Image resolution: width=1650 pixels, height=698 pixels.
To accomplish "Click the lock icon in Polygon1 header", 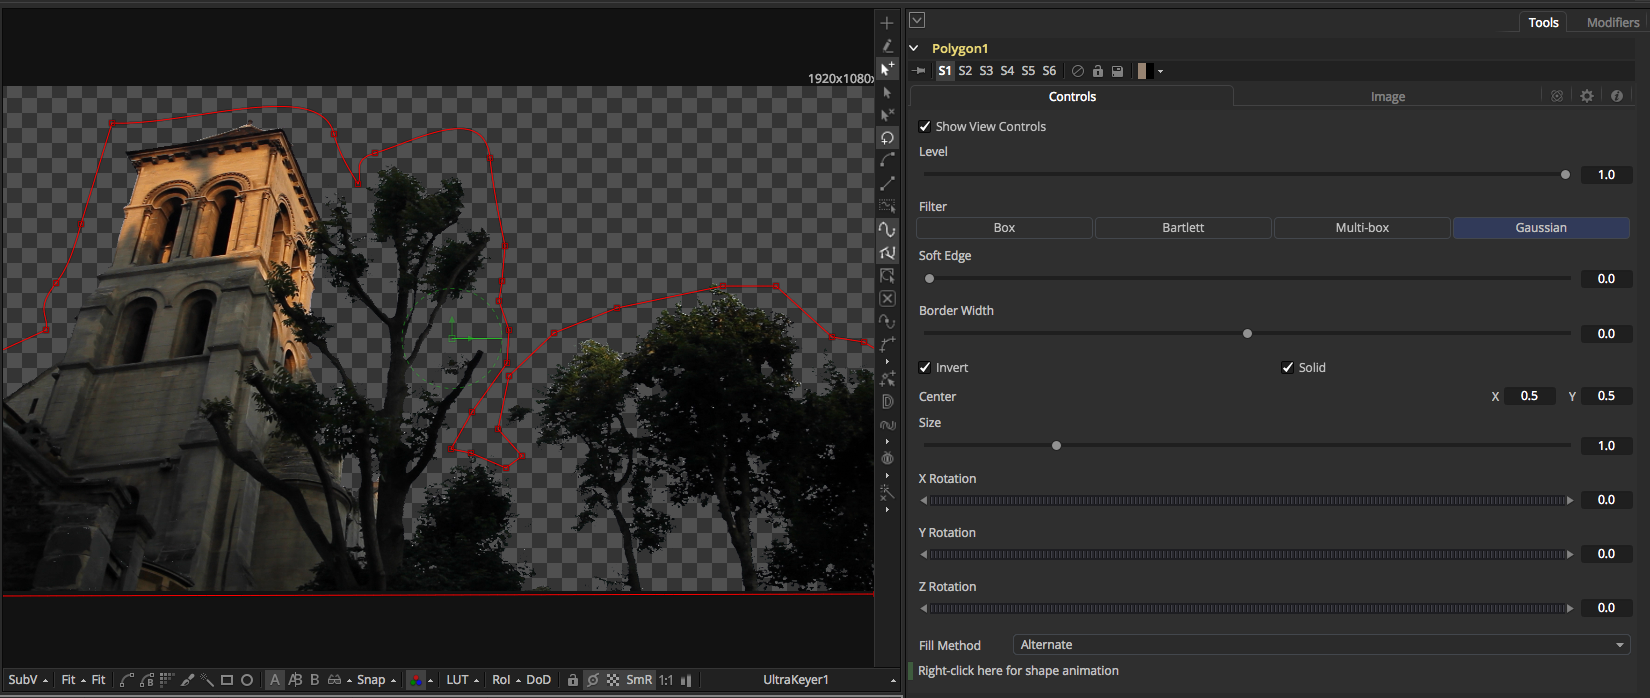I will [1098, 71].
